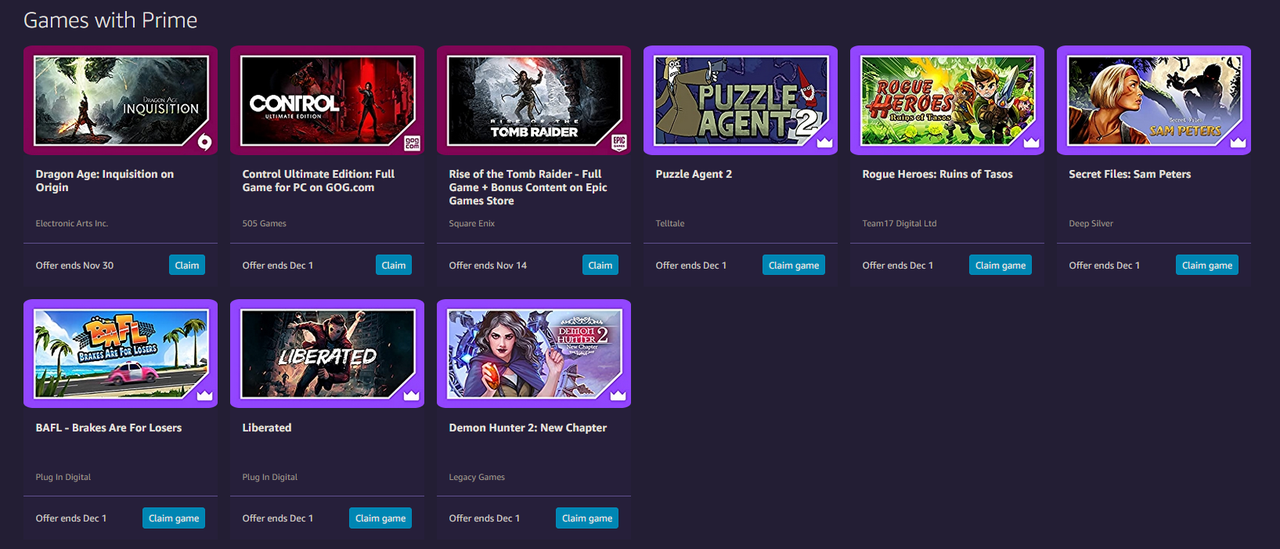Viewport: 1280px width, 549px height.
Task: Click the crown icon on Rogue Heroes card
Action: pyautogui.click(x=1031, y=143)
